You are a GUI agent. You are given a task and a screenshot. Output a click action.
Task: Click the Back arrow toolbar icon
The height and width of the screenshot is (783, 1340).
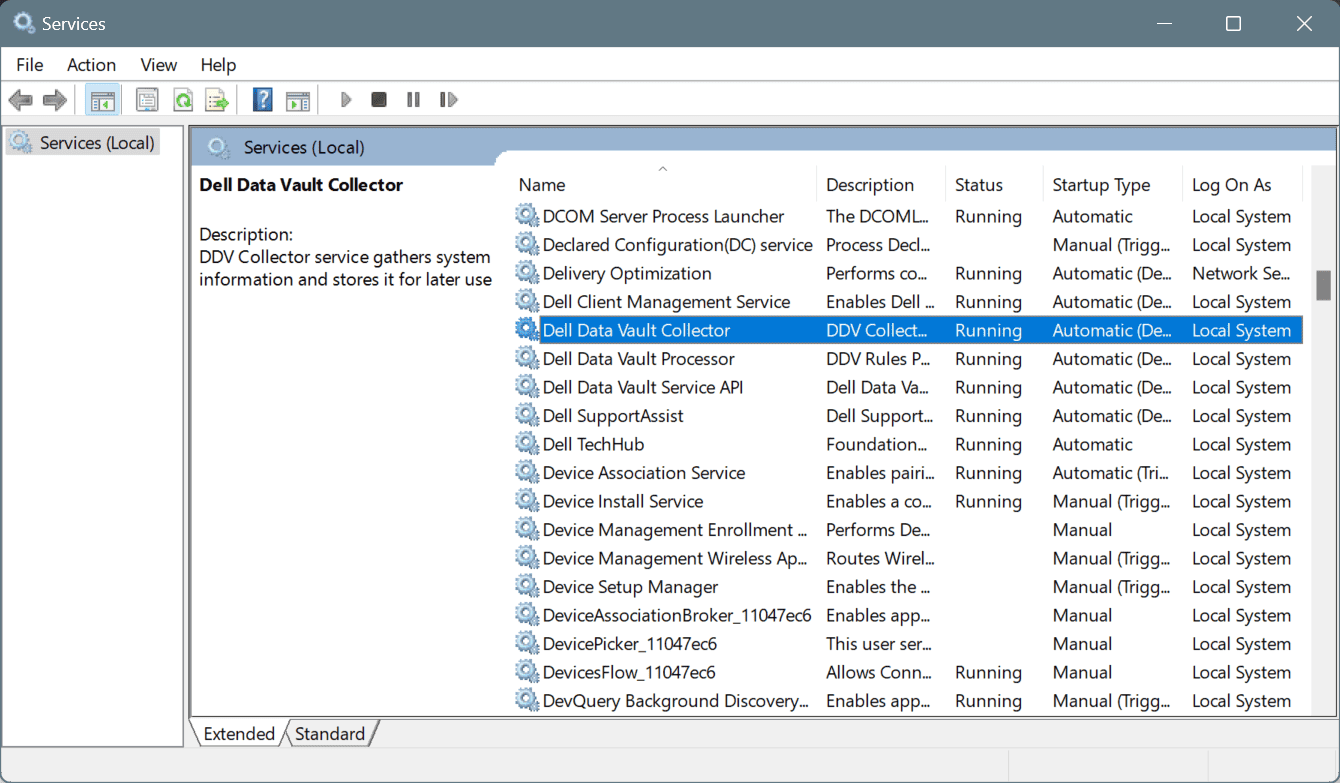click(x=21, y=100)
